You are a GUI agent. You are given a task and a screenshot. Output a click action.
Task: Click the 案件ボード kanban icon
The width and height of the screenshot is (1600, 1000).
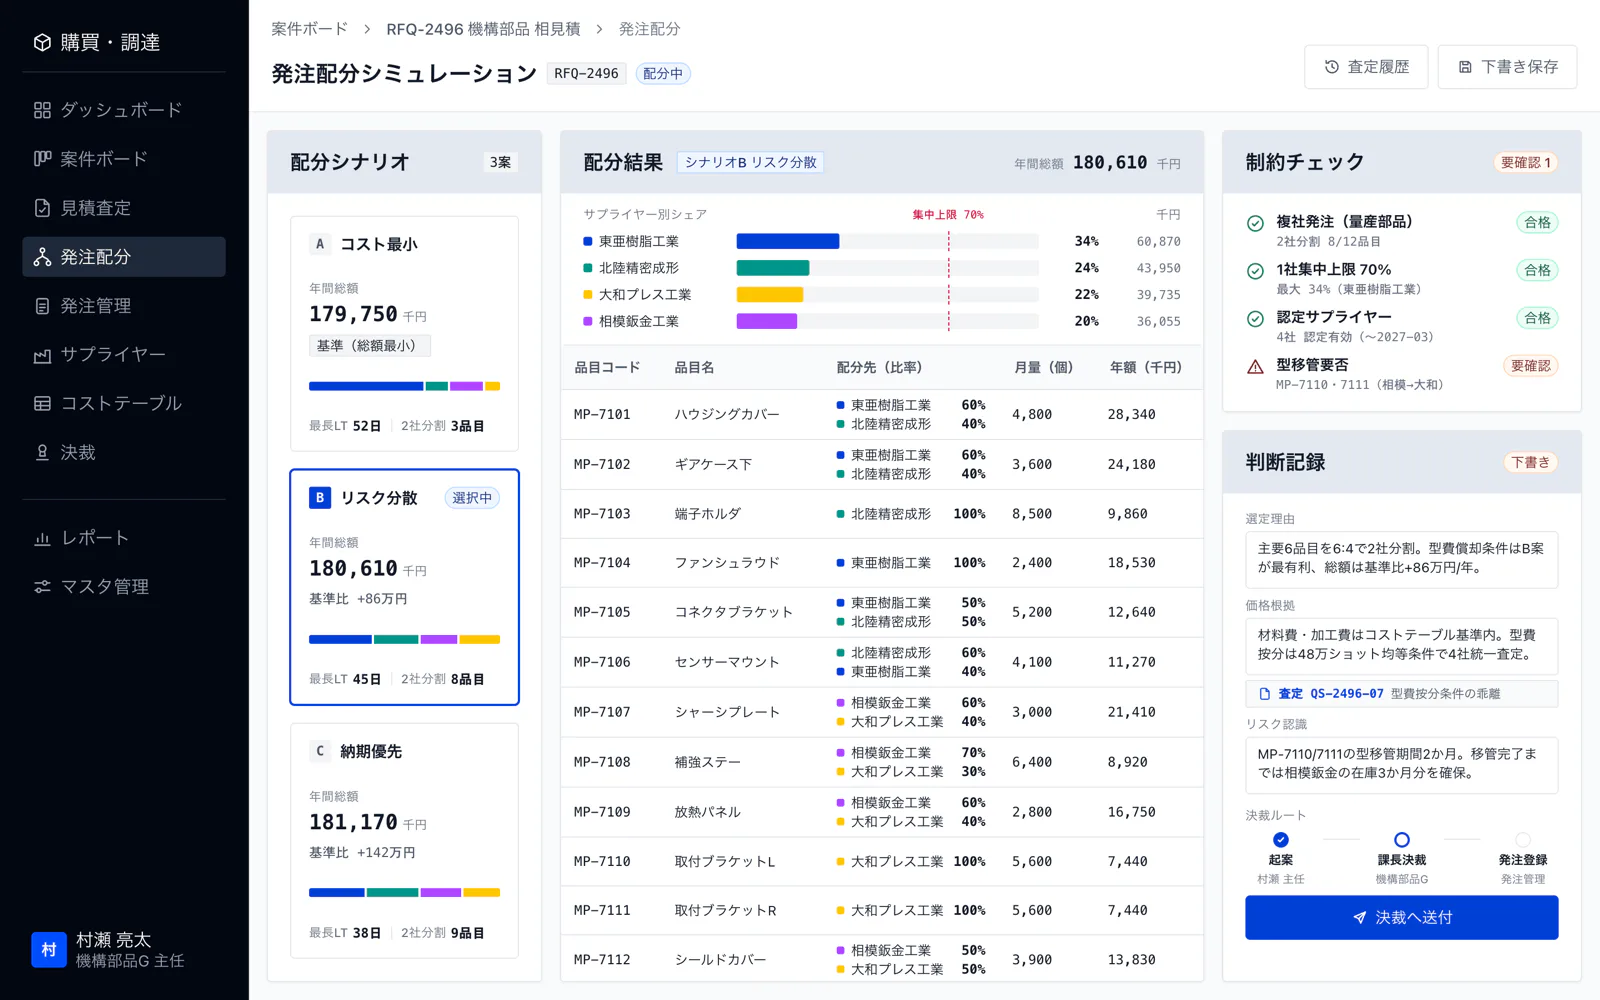click(x=42, y=159)
